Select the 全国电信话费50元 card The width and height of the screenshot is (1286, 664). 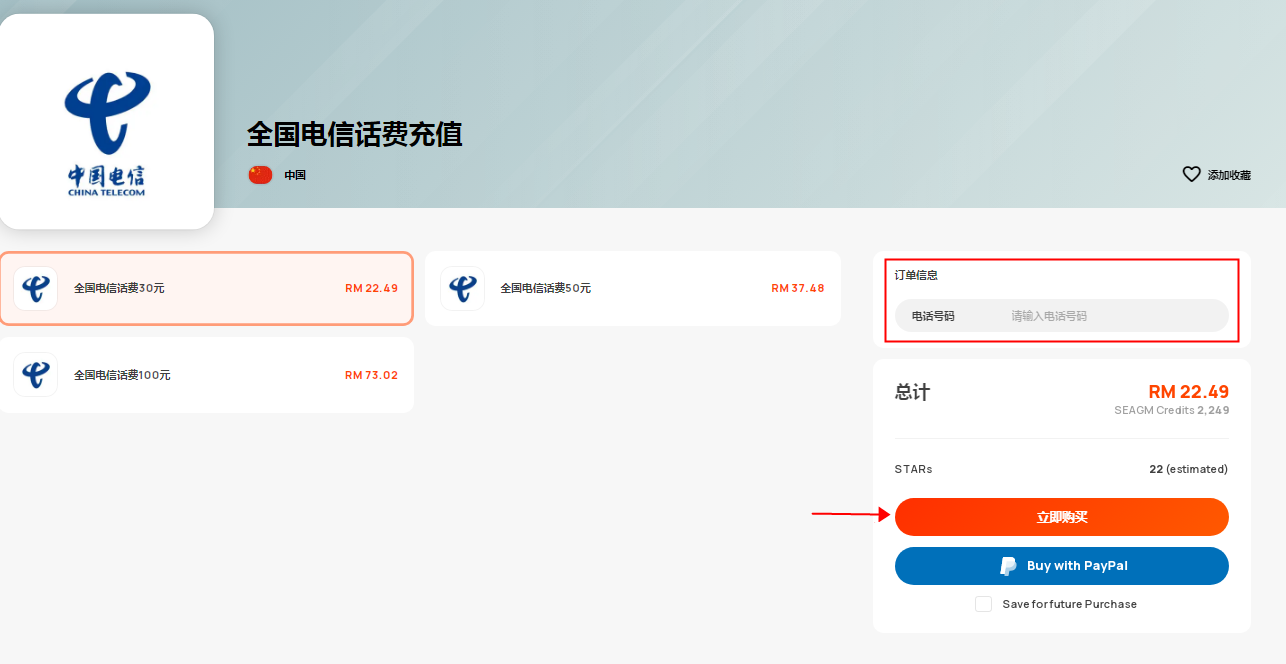point(633,288)
